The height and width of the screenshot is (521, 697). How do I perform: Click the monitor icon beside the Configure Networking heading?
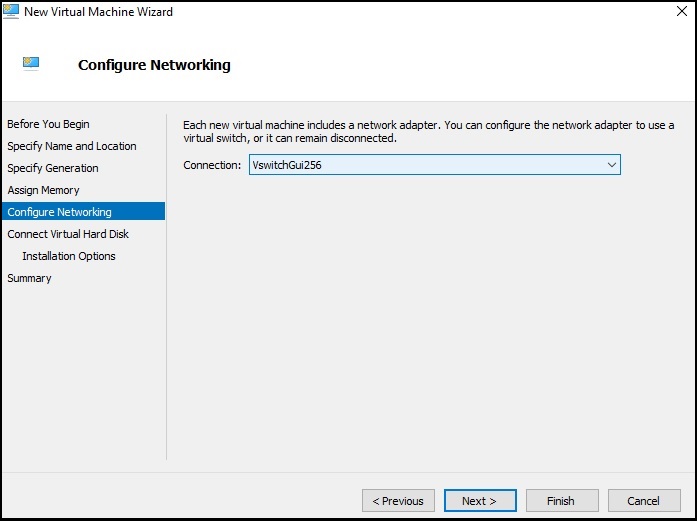click(x=32, y=65)
